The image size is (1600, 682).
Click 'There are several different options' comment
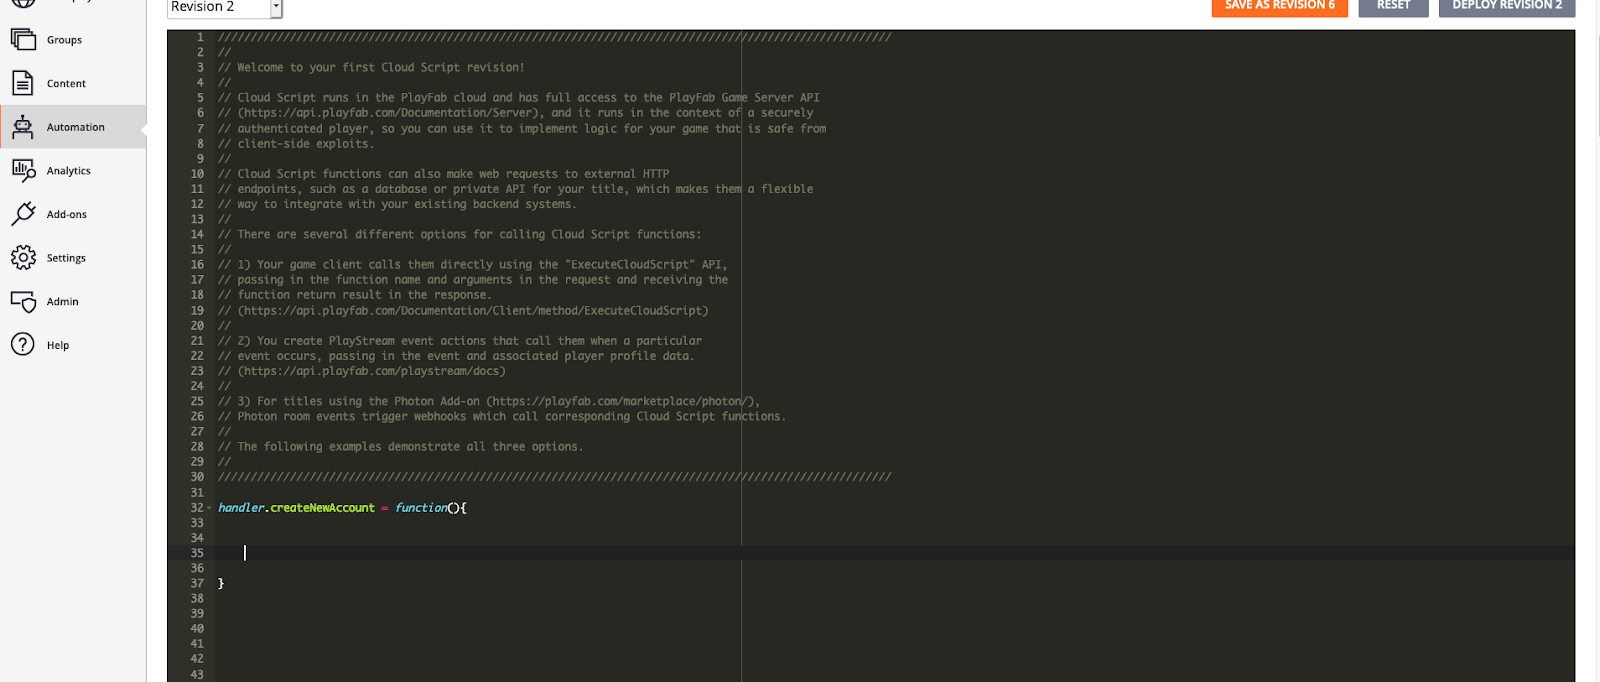coord(460,235)
